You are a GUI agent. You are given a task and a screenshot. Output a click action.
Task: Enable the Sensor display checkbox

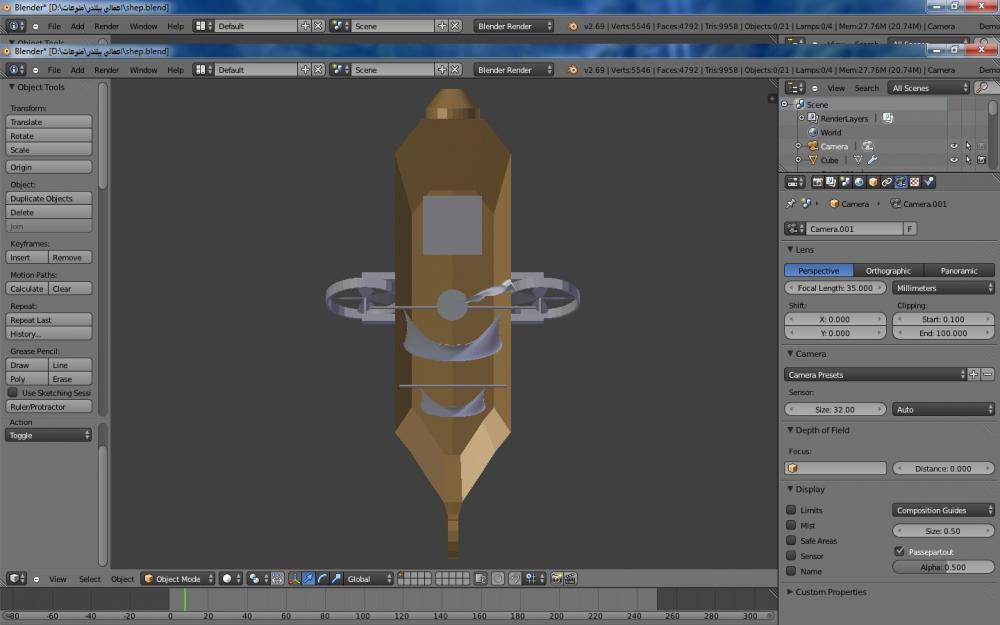[791, 555]
